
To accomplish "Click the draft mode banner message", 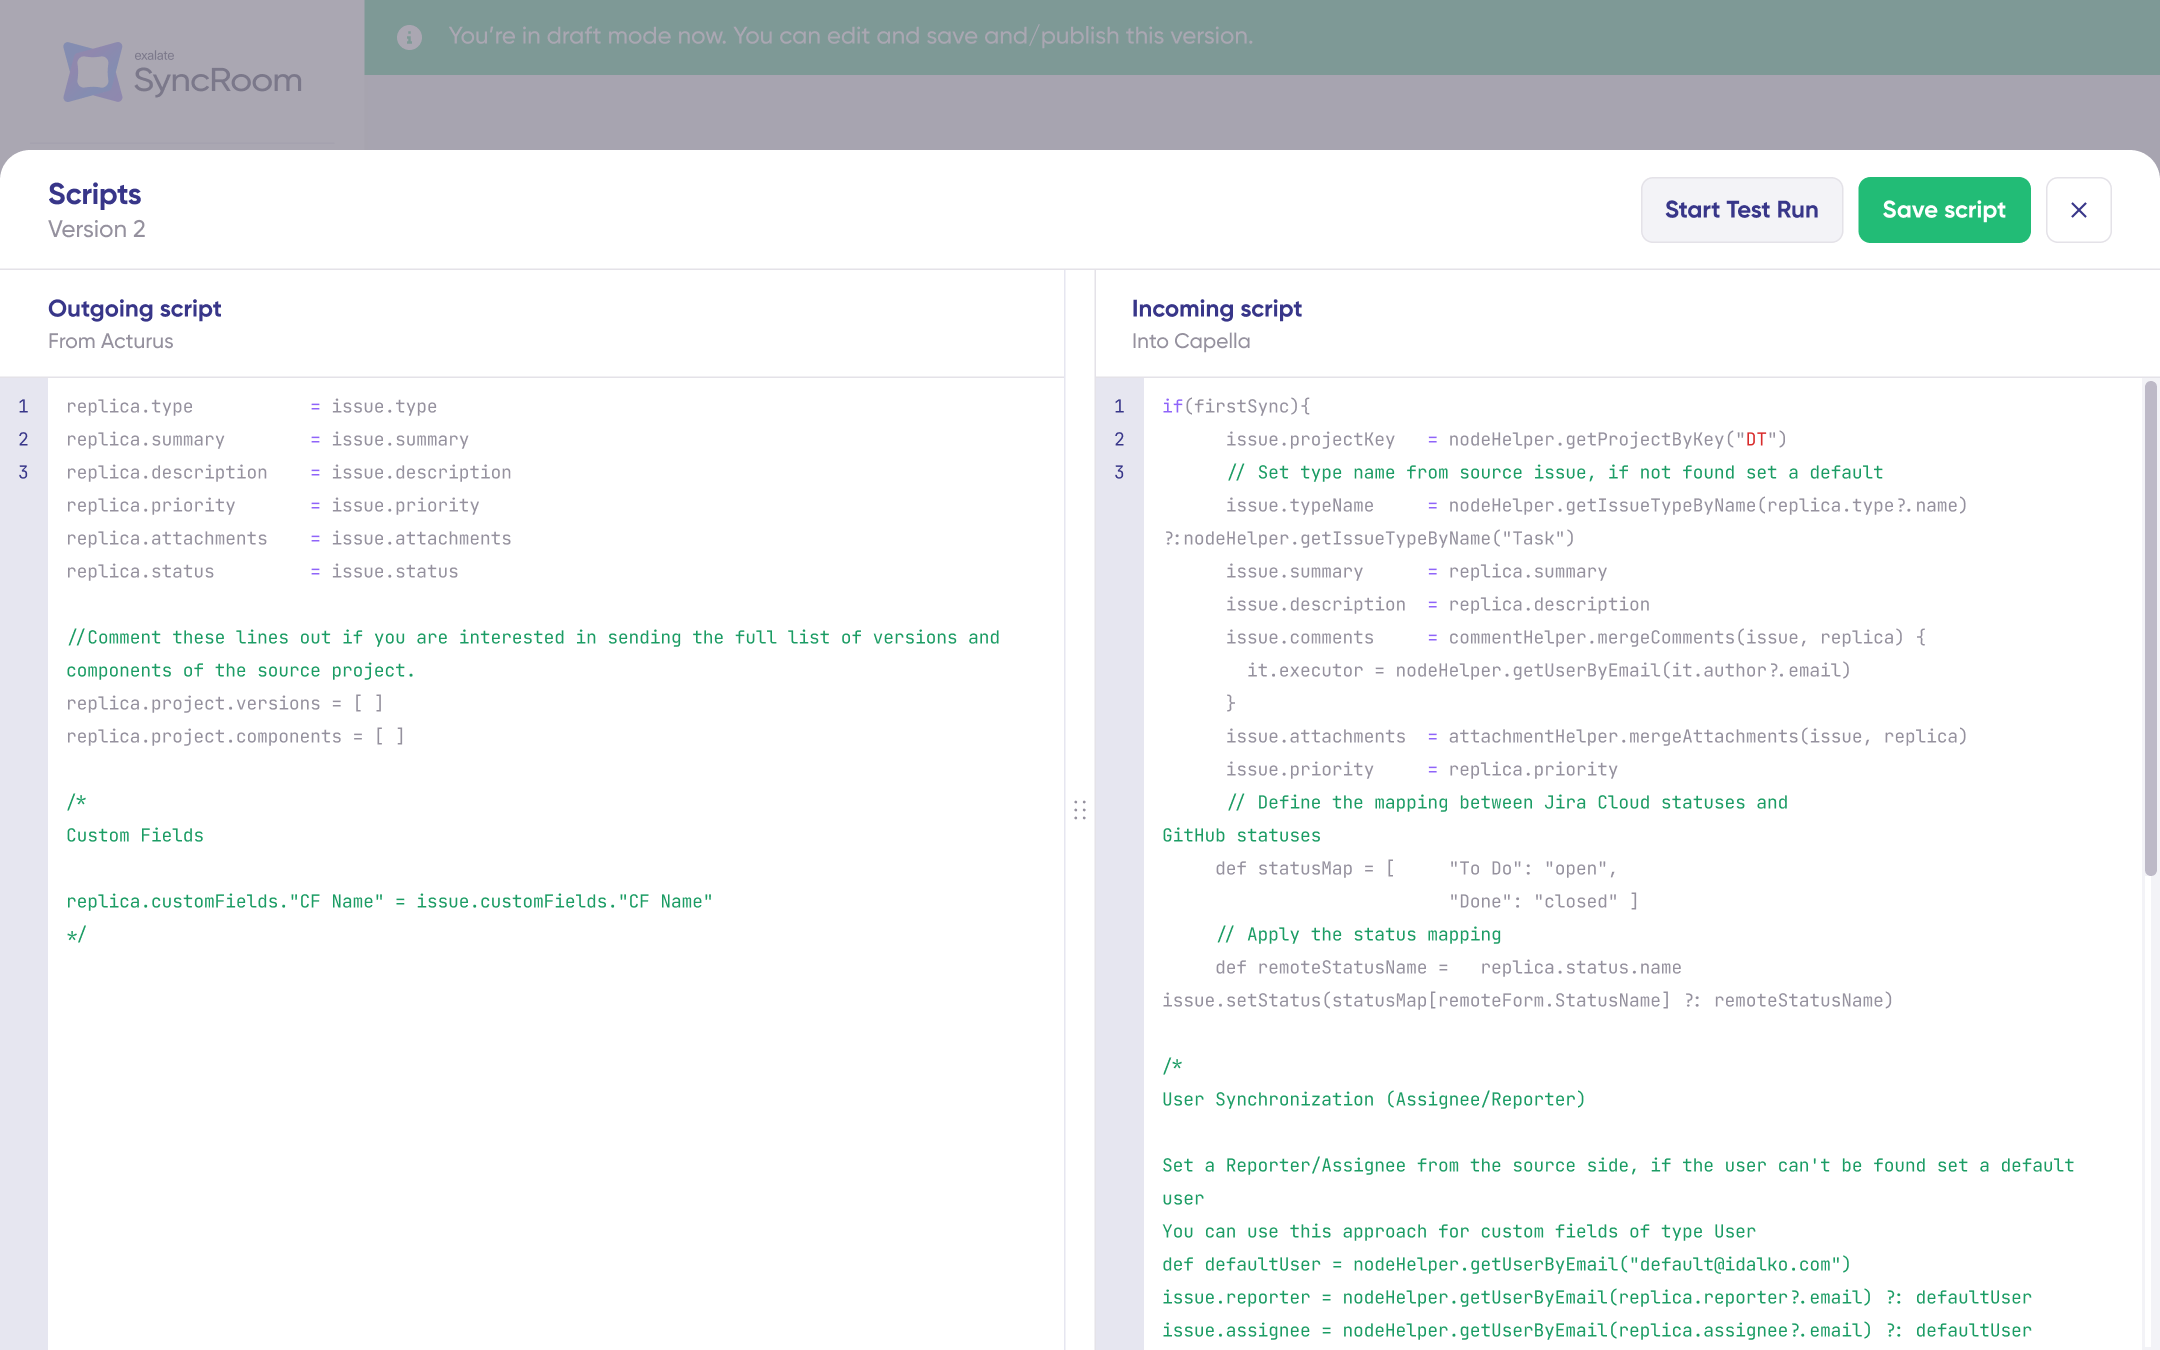I will coord(850,36).
